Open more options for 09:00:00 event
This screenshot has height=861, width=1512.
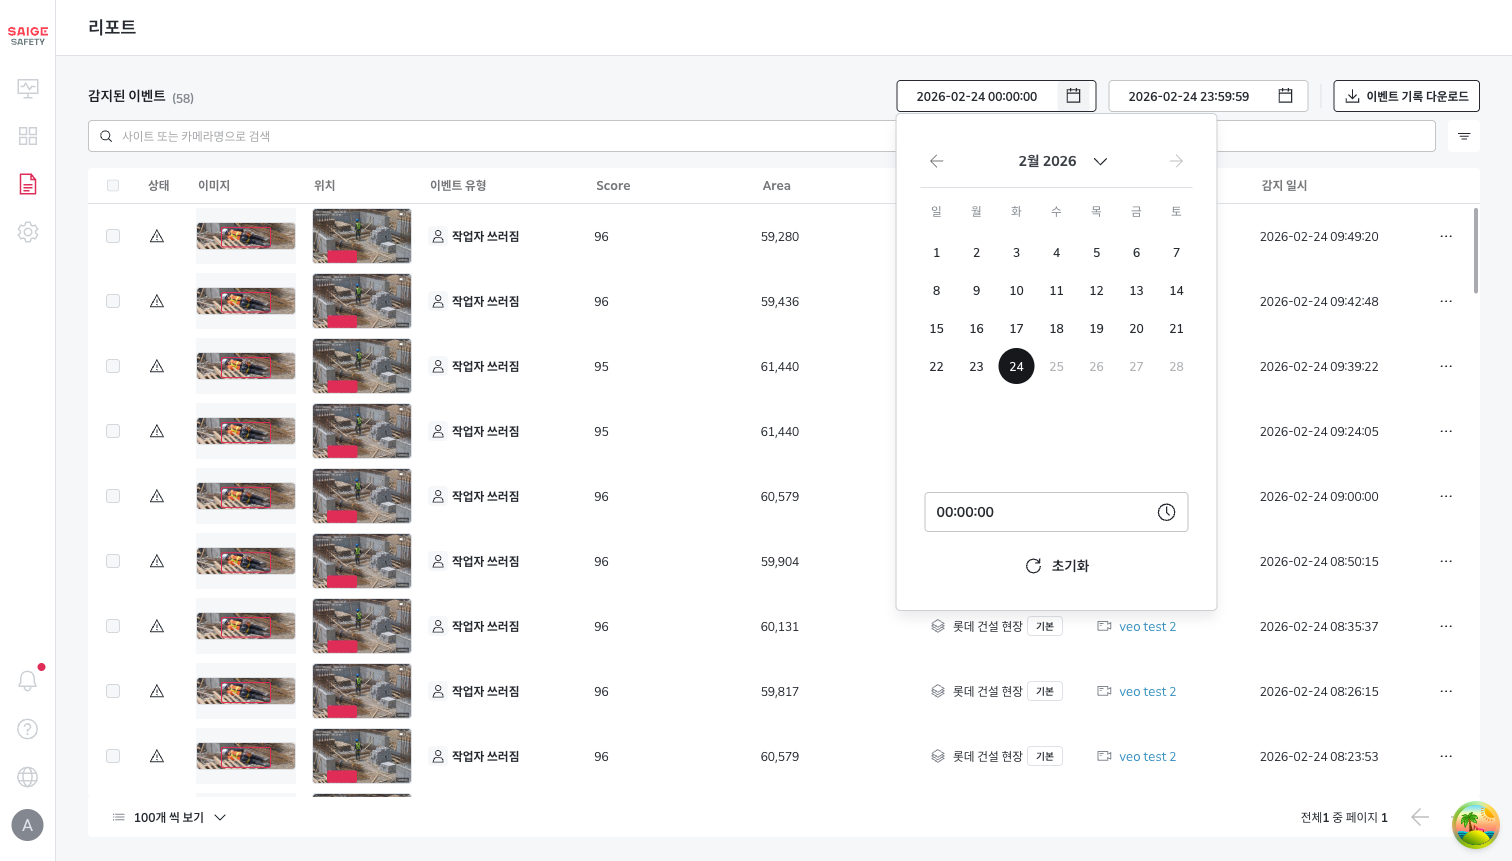pos(1446,496)
